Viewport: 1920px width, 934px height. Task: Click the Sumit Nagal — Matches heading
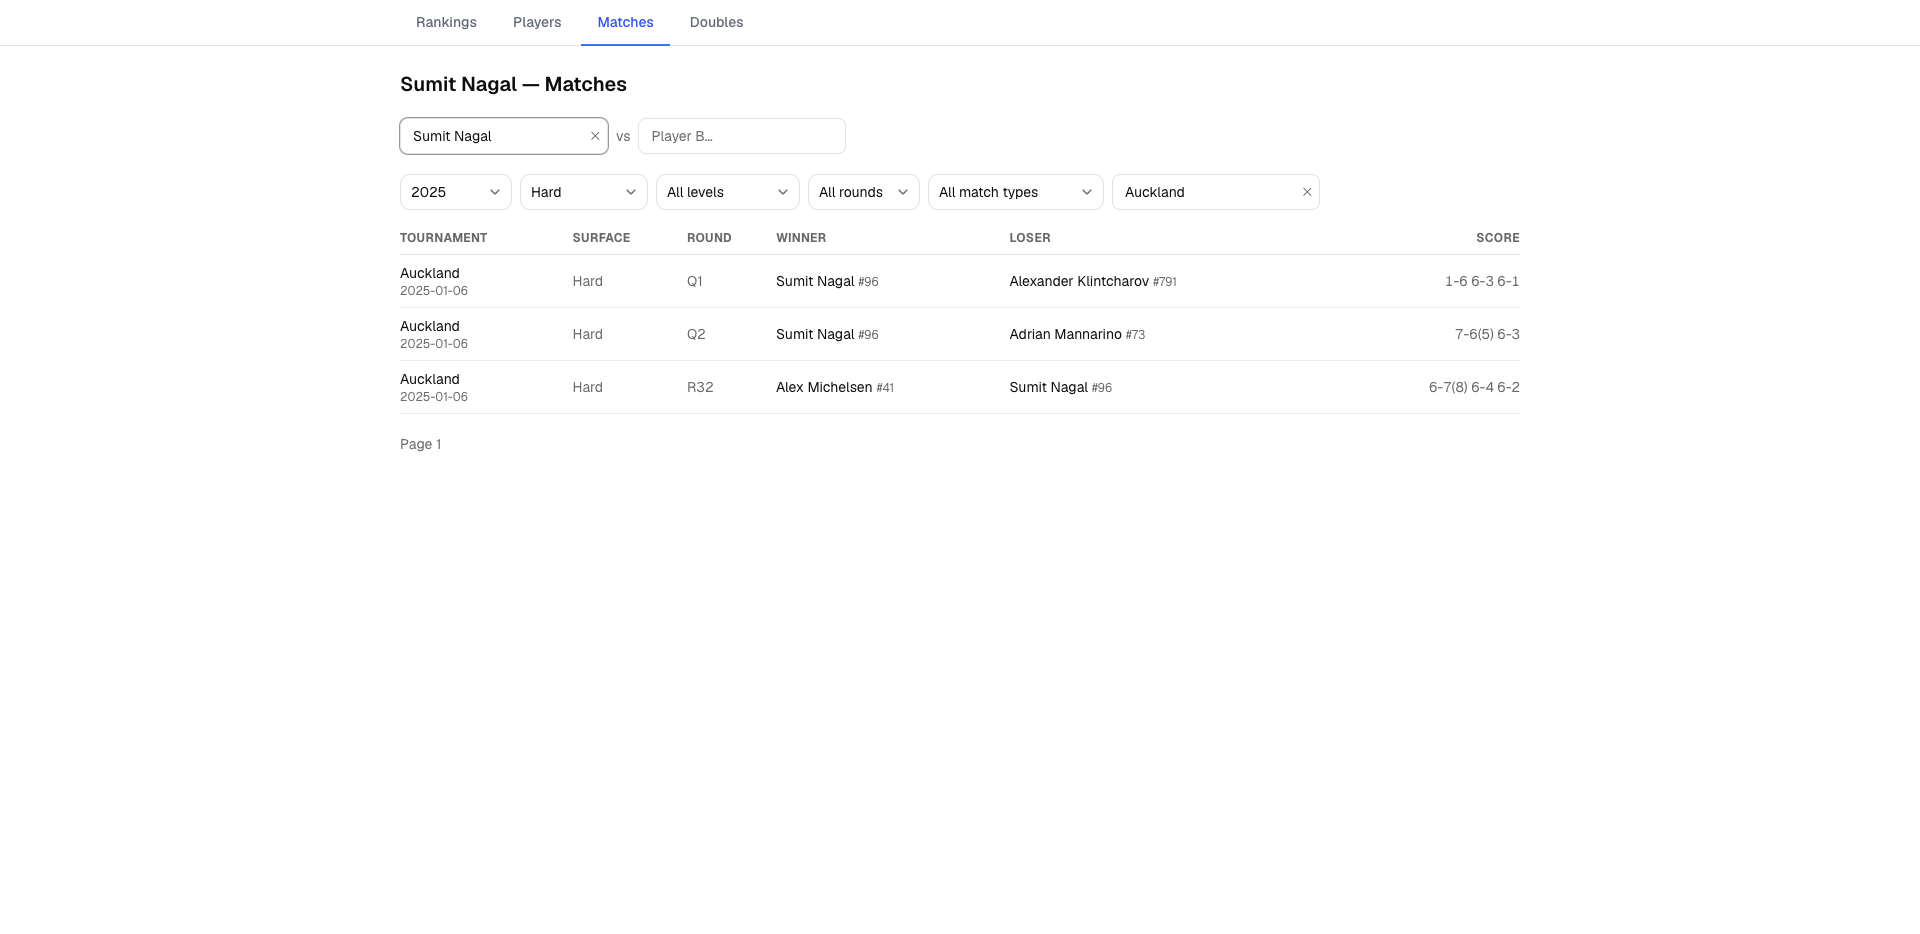pyautogui.click(x=513, y=84)
